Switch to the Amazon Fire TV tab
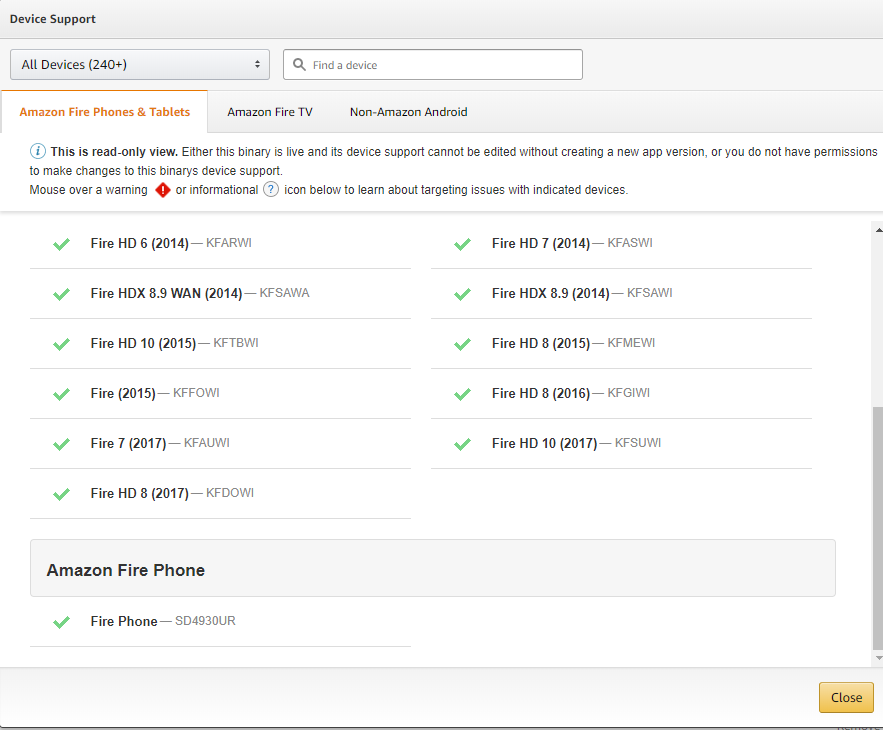This screenshot has width=883, height=730. click(270, 112)
